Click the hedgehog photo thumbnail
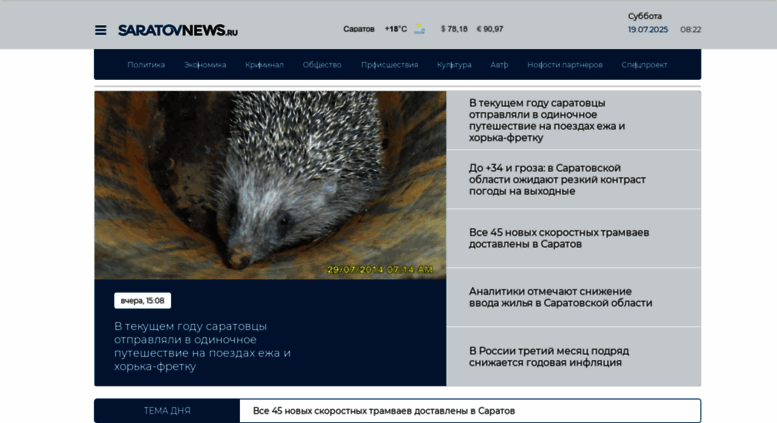Image resolution: width=777 pixels, height=423 pixels. [270, 185]
